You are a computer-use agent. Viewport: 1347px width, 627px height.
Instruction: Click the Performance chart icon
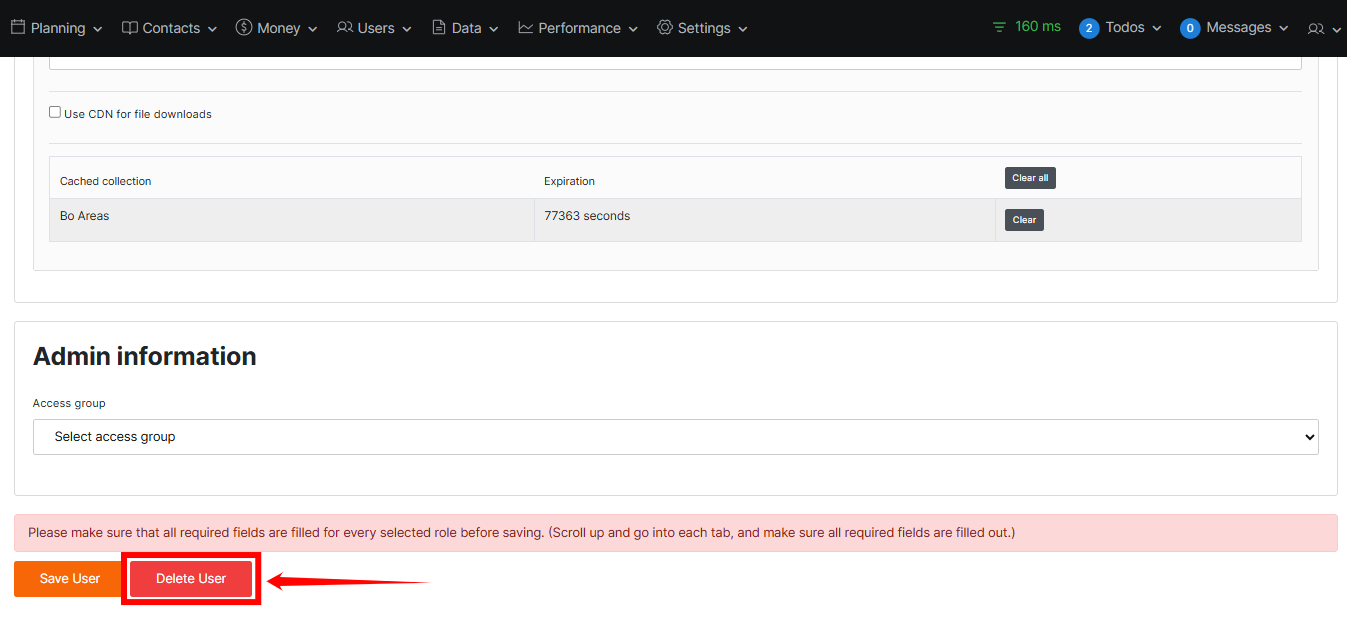526,28
